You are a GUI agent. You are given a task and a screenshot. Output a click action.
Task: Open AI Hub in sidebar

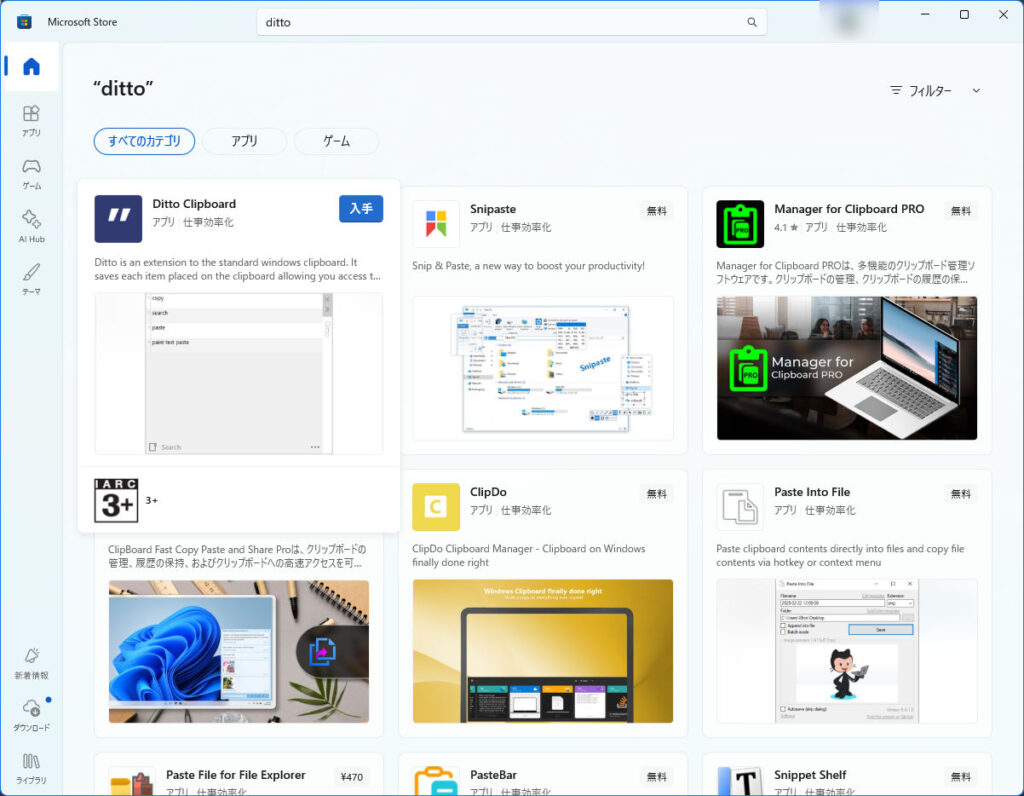click(31, 227)
